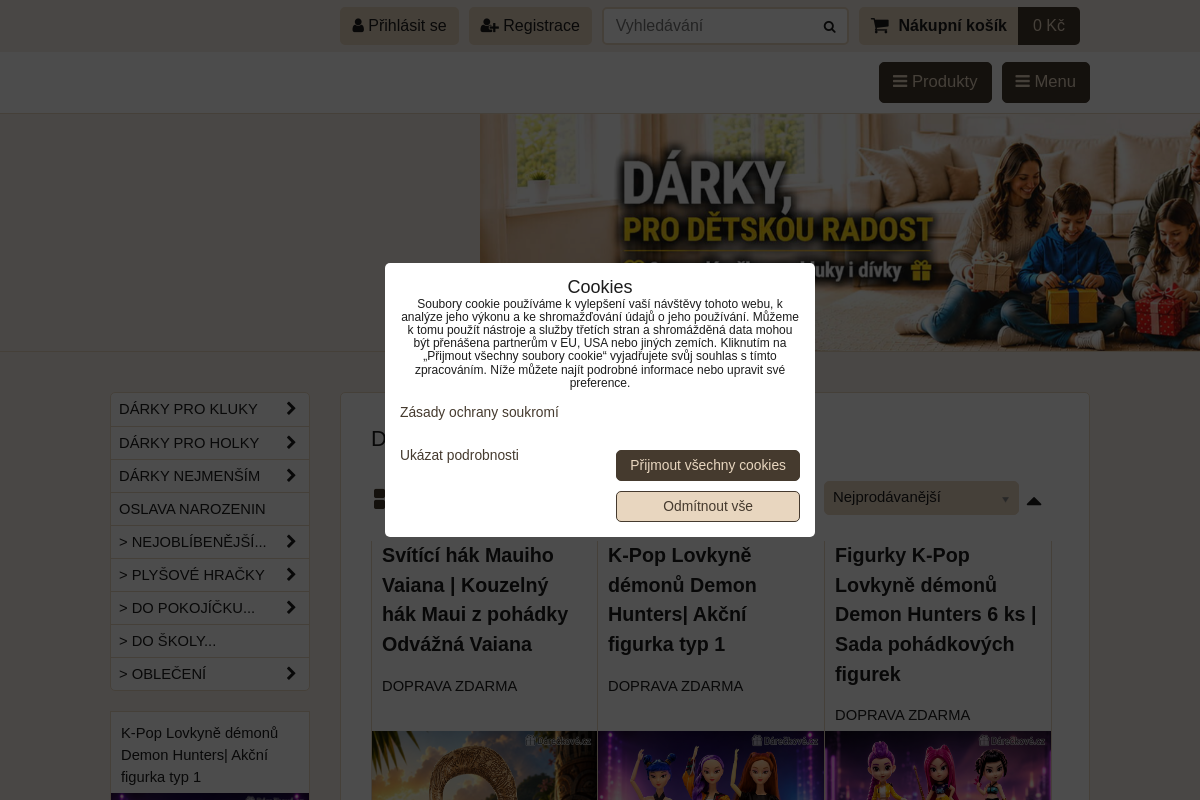Open the Nejprodávanější sort dropdown
The height and width of the screenshot is (800, 1200).
(921, 498)
